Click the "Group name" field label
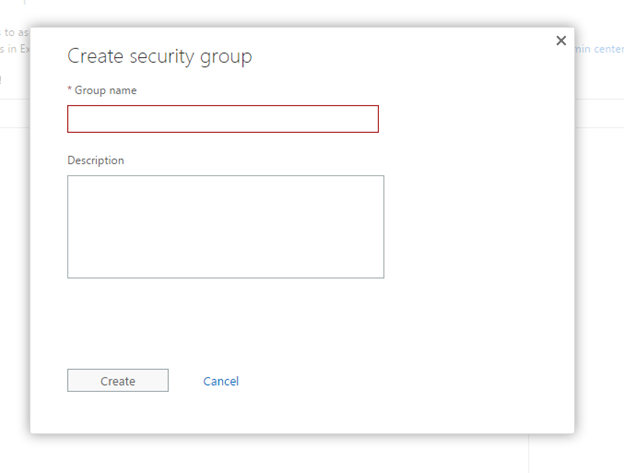The image size is (624, 473). point(106,91)
